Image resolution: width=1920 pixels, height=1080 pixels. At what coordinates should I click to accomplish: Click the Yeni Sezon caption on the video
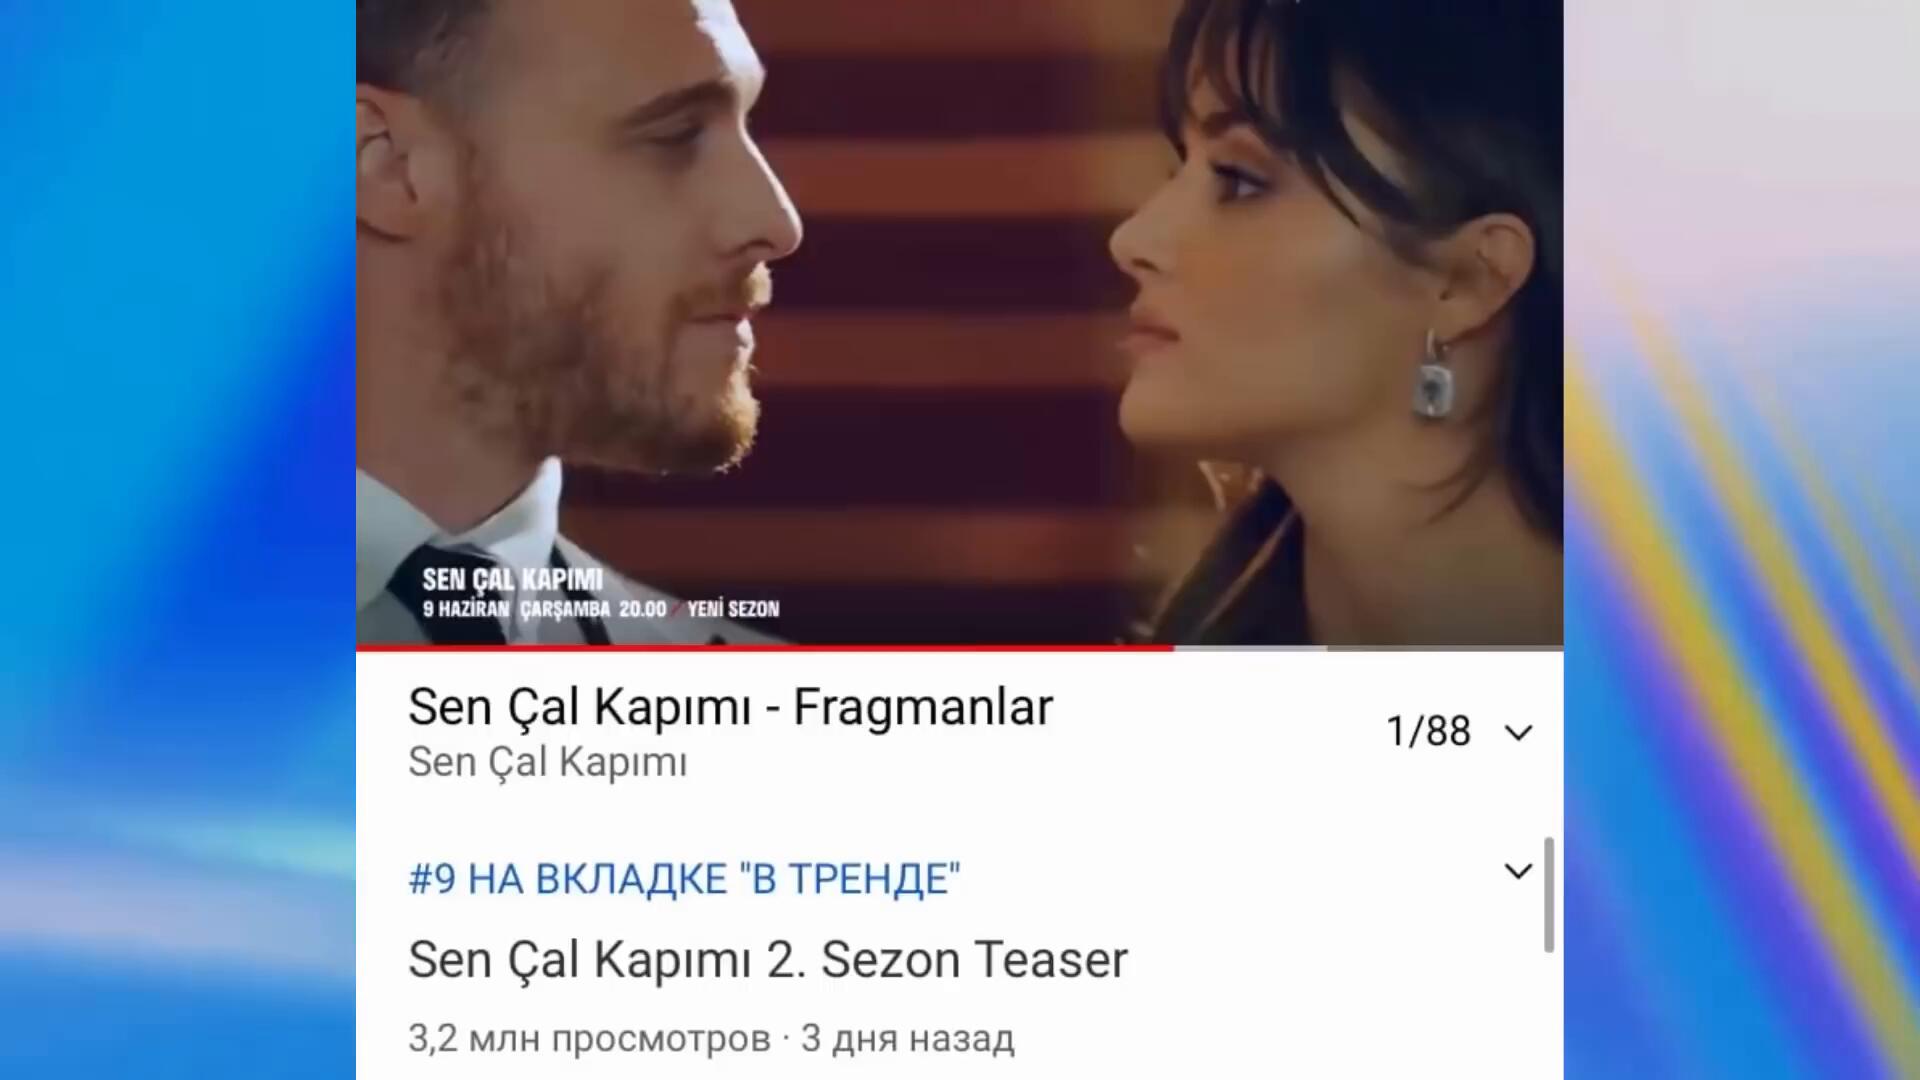point(733,609)
